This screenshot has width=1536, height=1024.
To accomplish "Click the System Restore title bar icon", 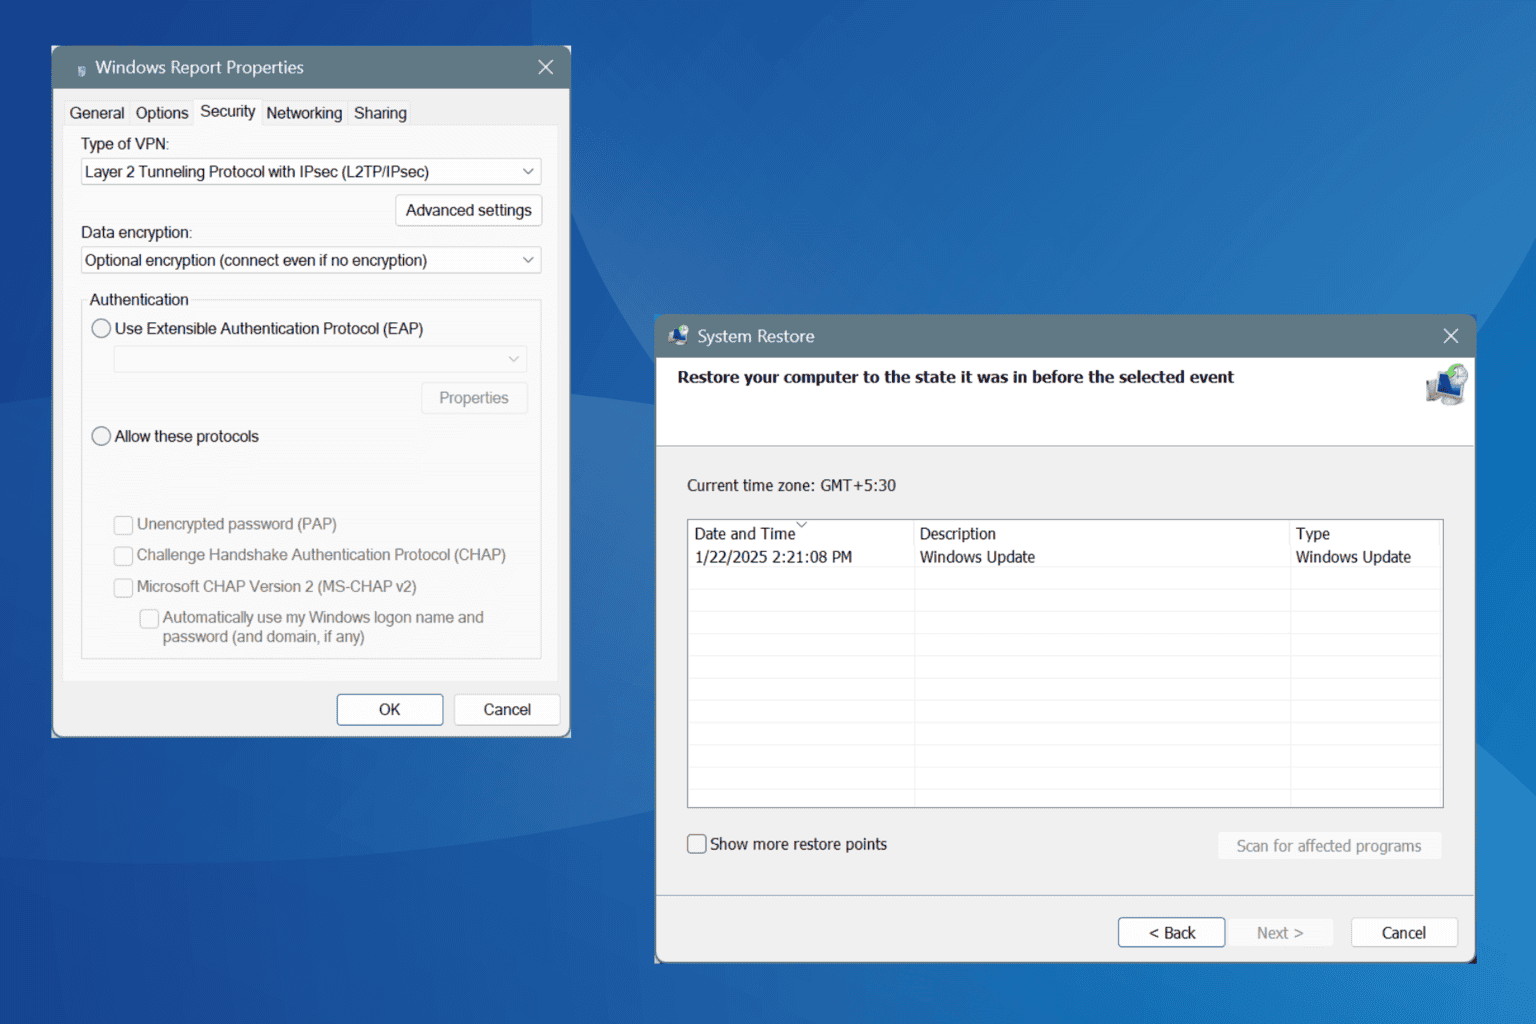I will point(679,336).
